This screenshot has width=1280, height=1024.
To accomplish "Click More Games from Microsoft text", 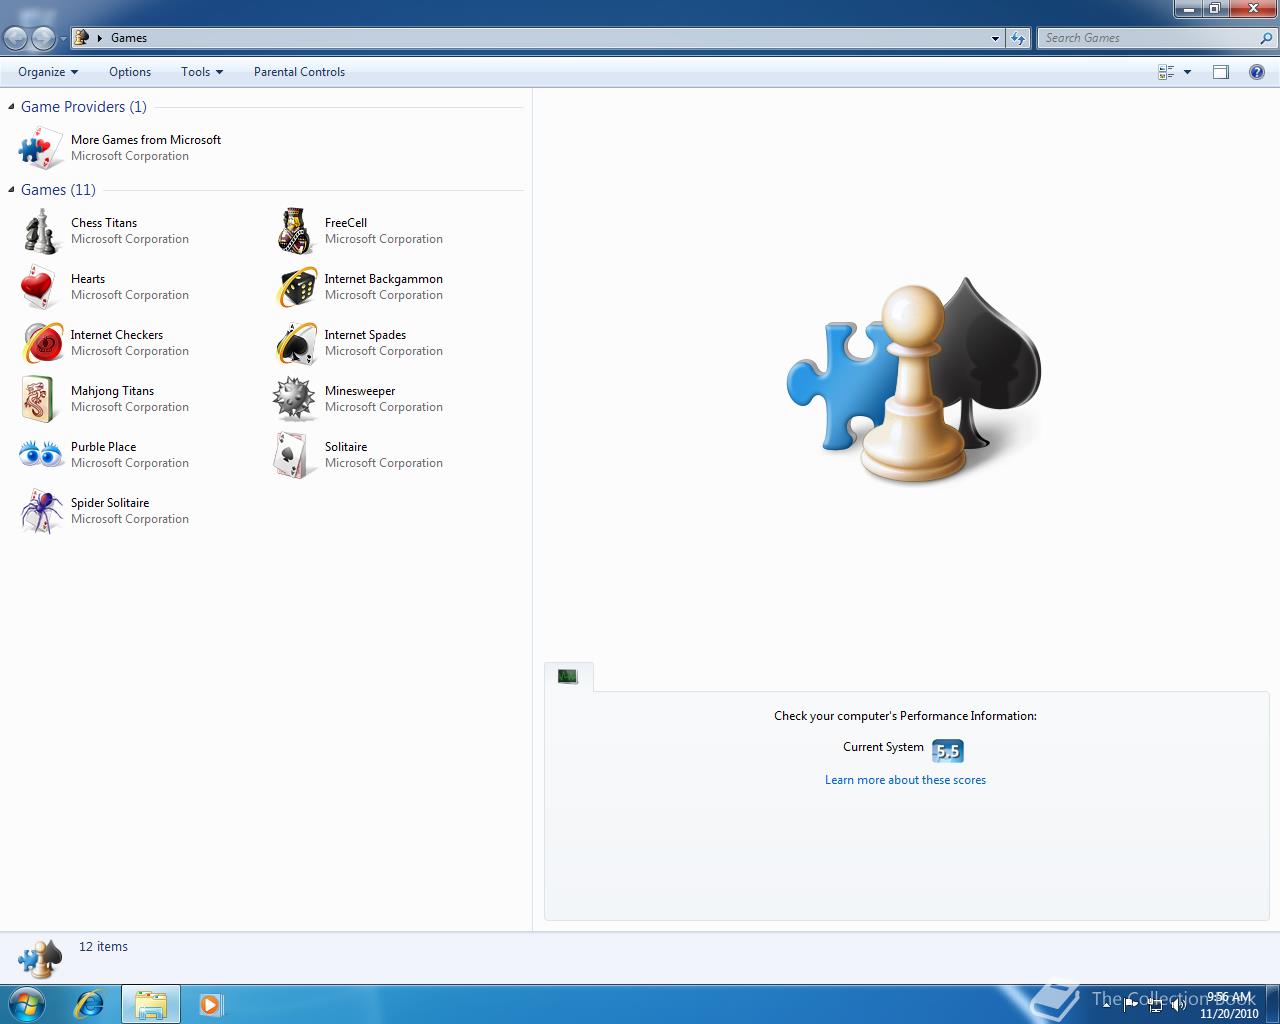I will tap(146, 140).
